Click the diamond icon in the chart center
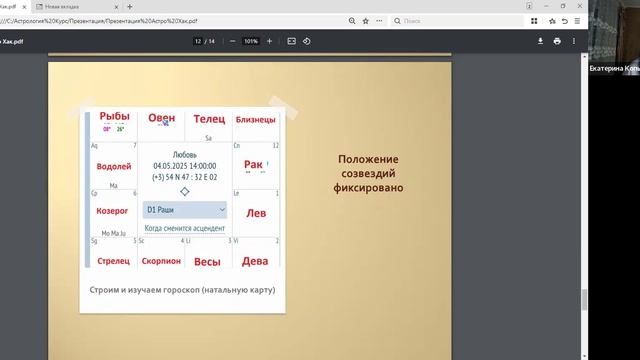Image resolution: width=640 pixels, height=360 pixels. pyautogui.click(x=185, y=191)
